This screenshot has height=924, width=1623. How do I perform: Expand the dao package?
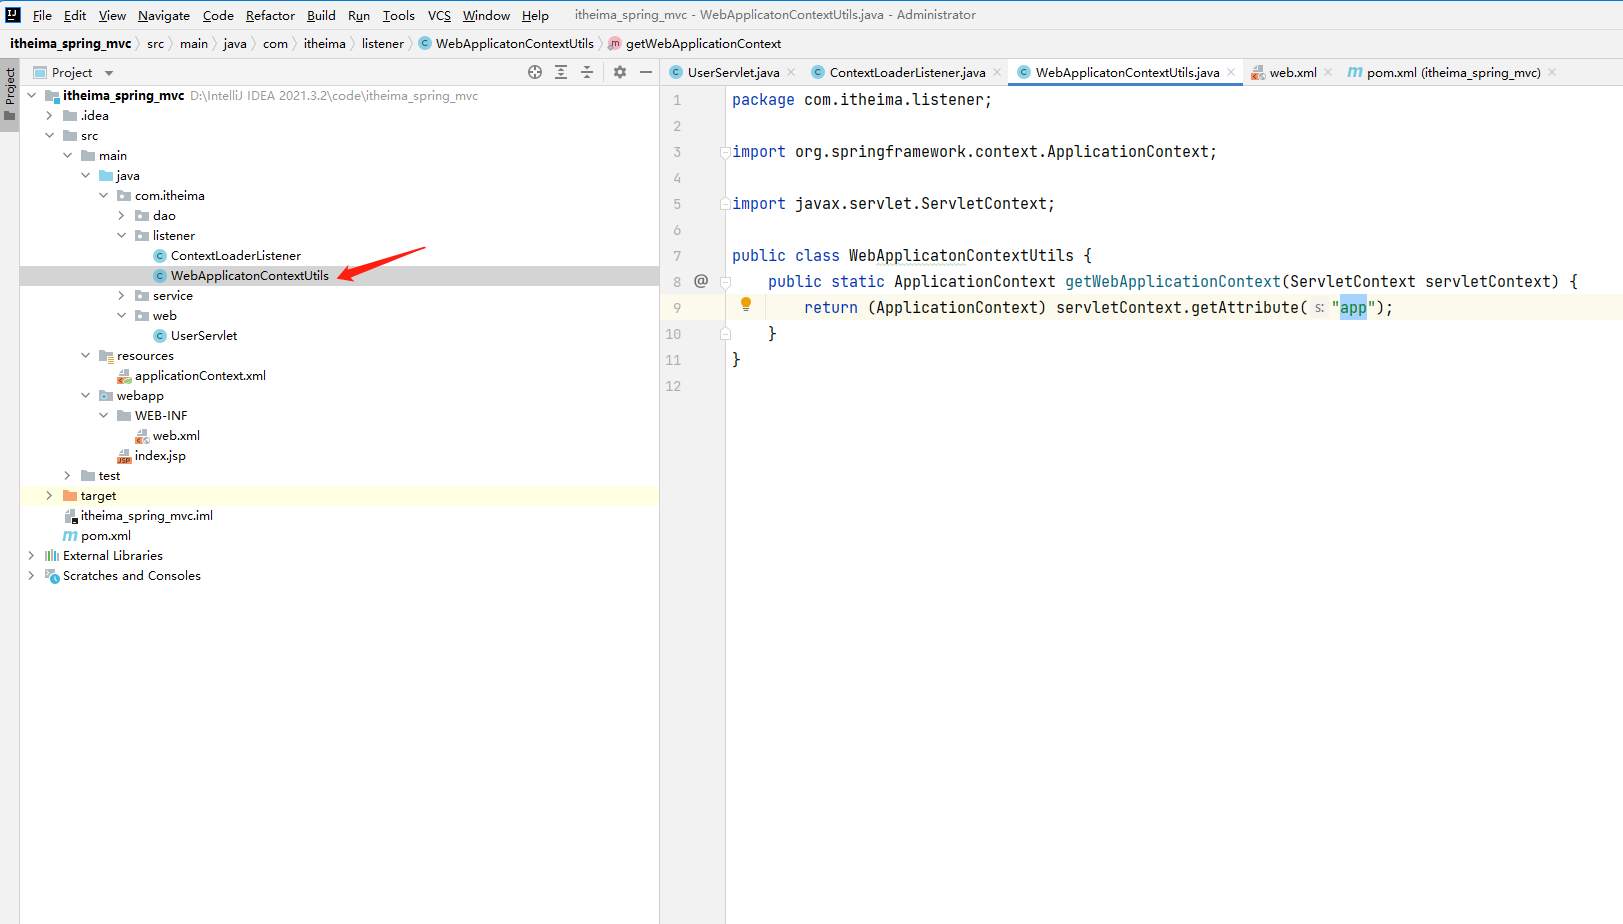coord(121,216)
